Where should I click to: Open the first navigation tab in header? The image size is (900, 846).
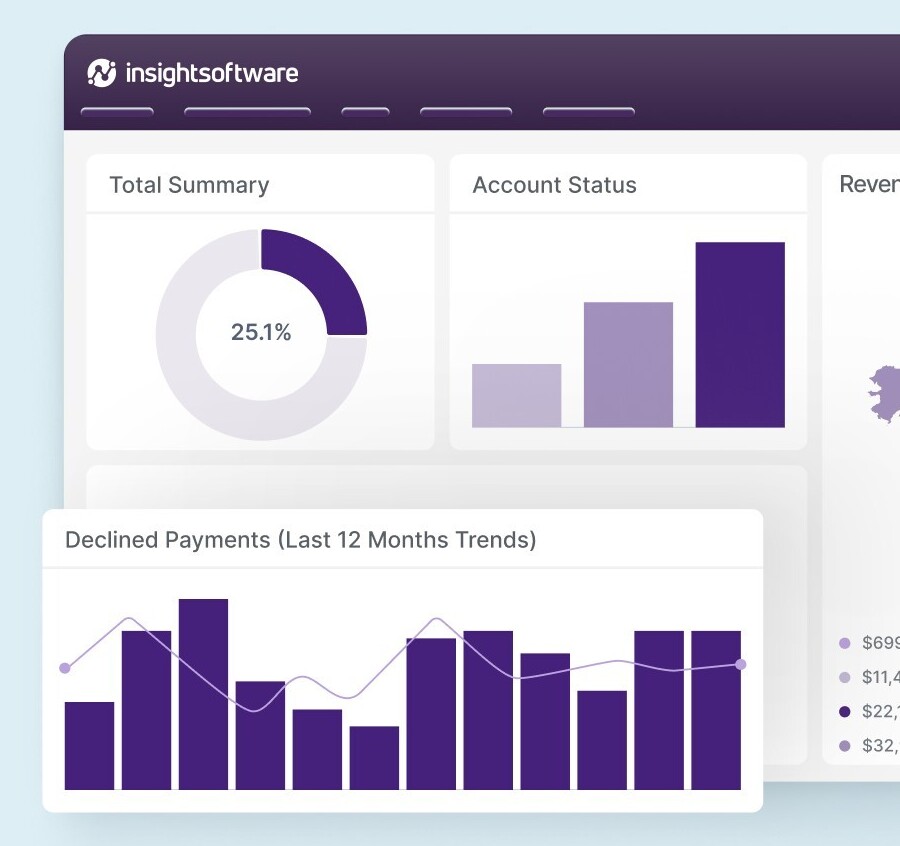click(116, 112)
